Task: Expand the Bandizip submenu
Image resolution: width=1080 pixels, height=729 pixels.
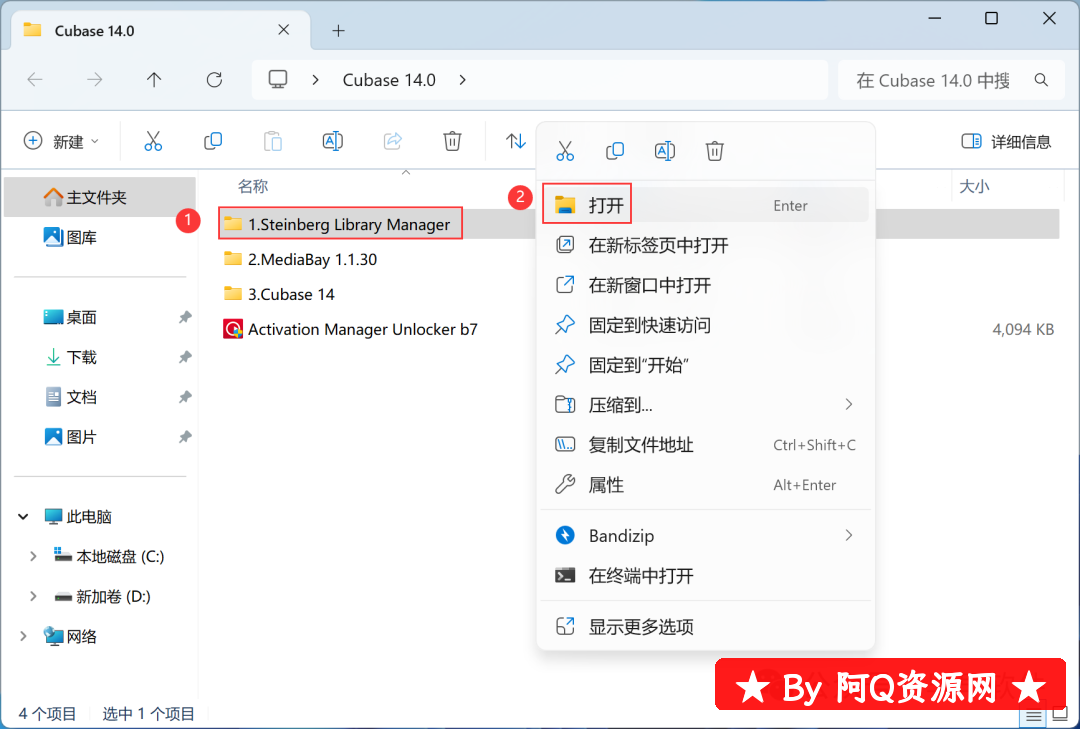Action: pos(849,535)
